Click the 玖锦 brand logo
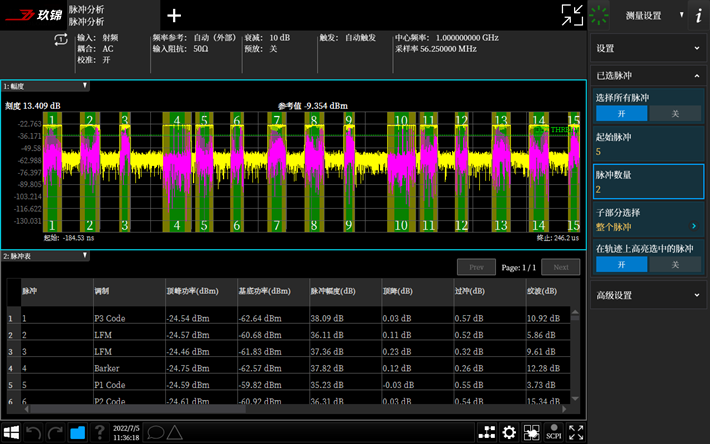710x444 pixels. click(x=34, y=15)
